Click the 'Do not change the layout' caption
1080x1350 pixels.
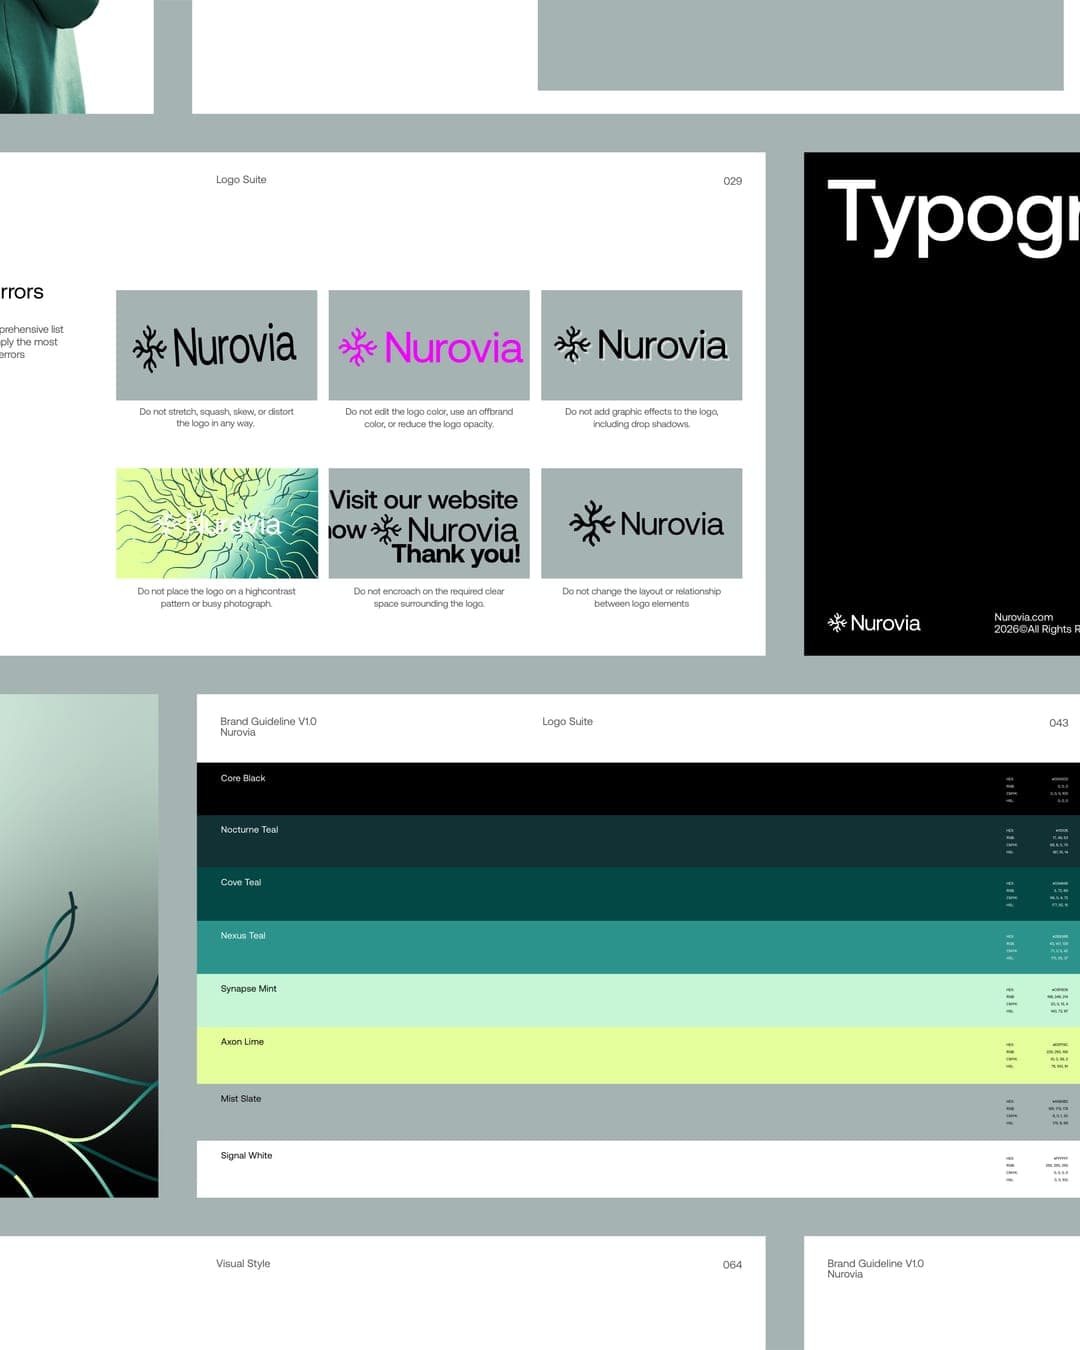pos(641,597)
